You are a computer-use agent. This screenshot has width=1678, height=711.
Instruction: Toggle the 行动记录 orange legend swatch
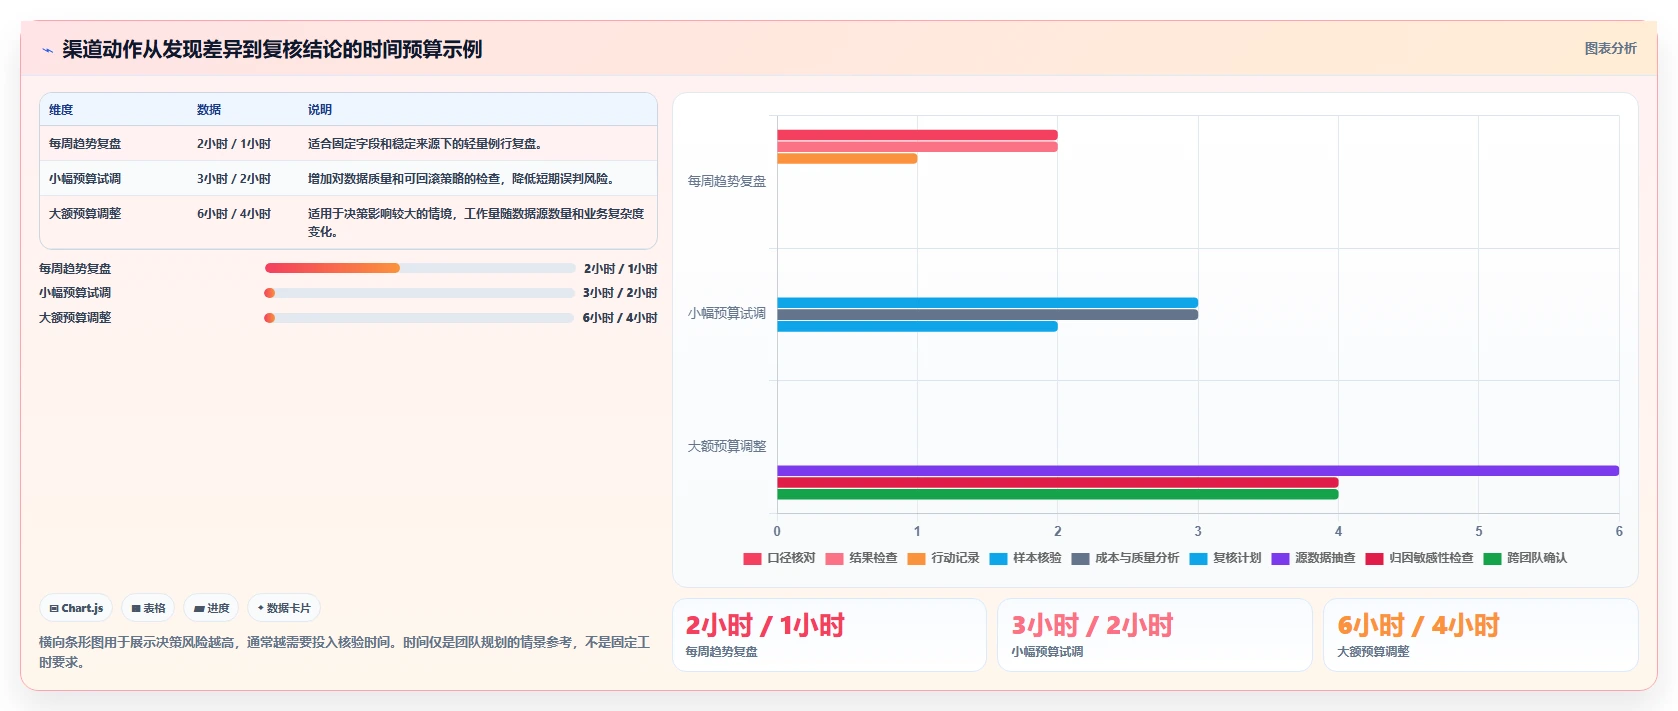pyautogui.click(x=916, y=559)
